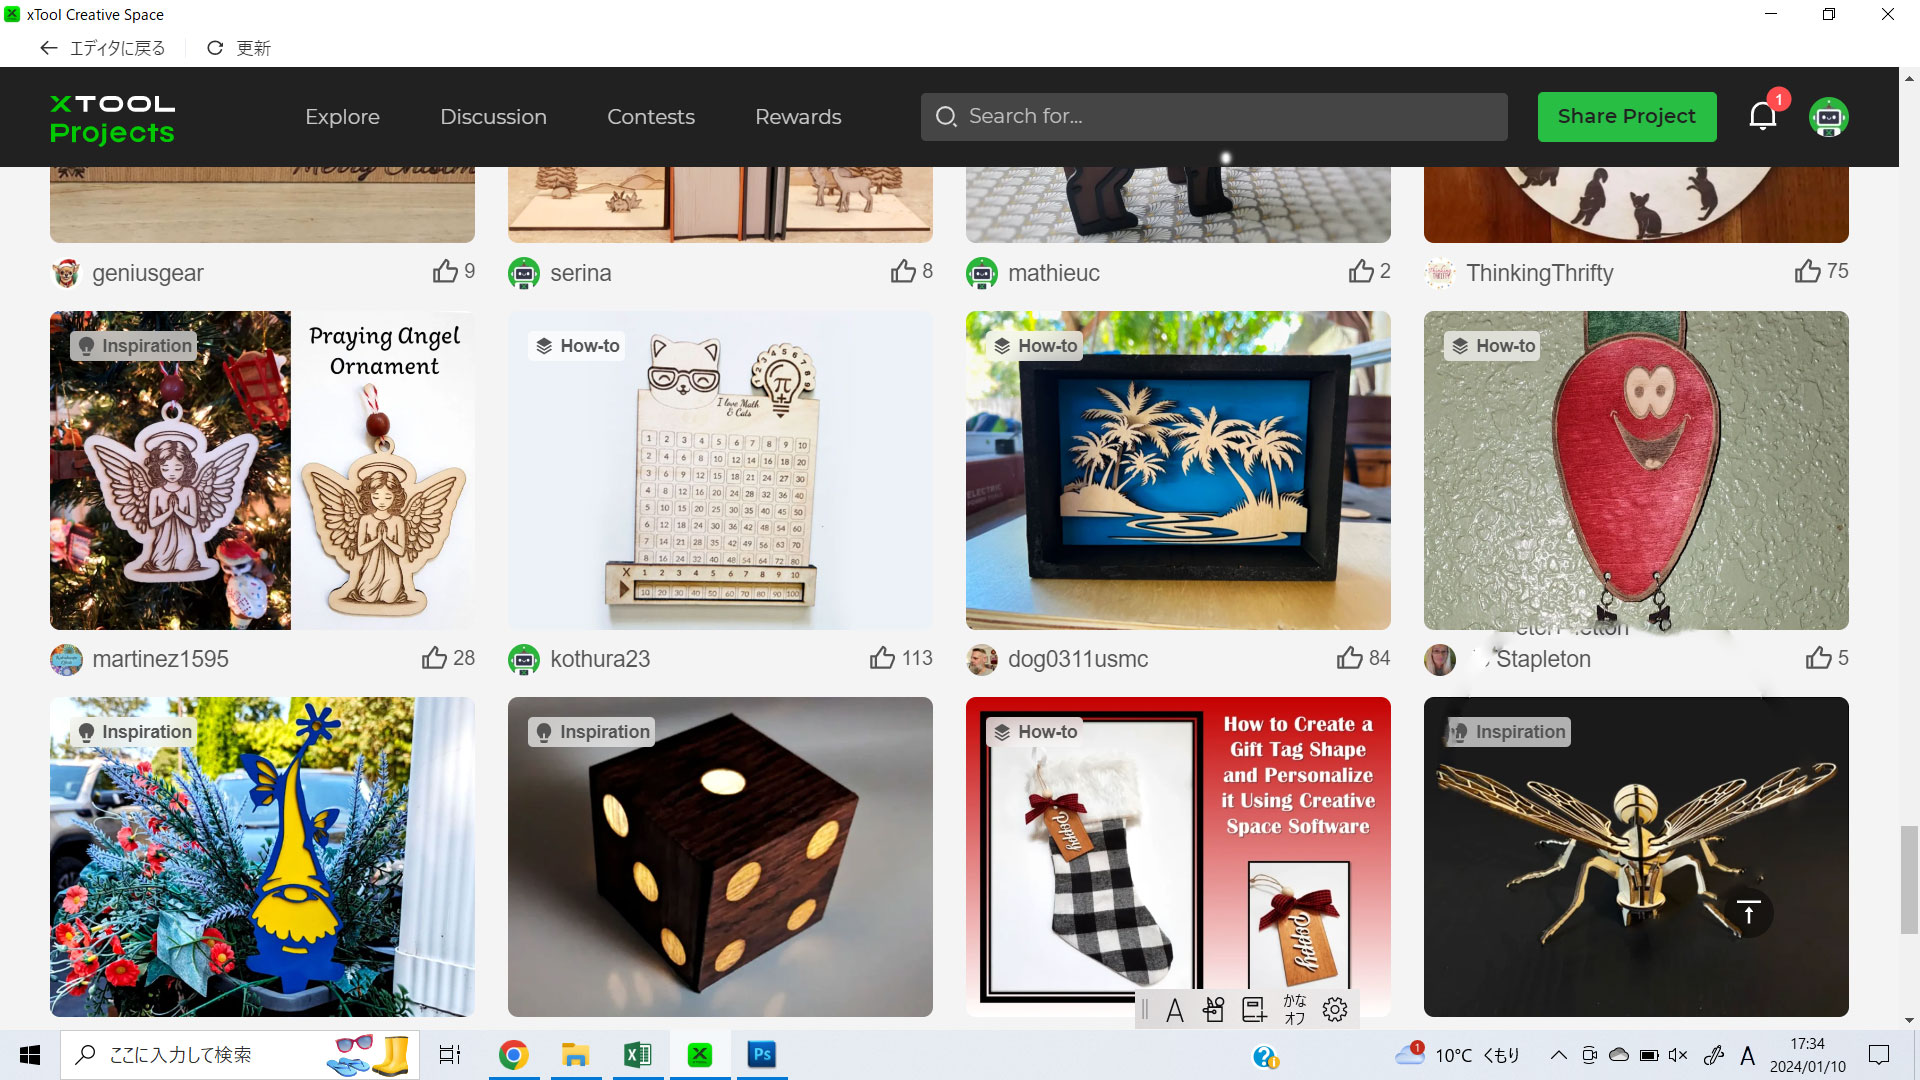Click the back arrow to return to editor
Screen dimensions: 1920x1080
(x=48, y=48)
